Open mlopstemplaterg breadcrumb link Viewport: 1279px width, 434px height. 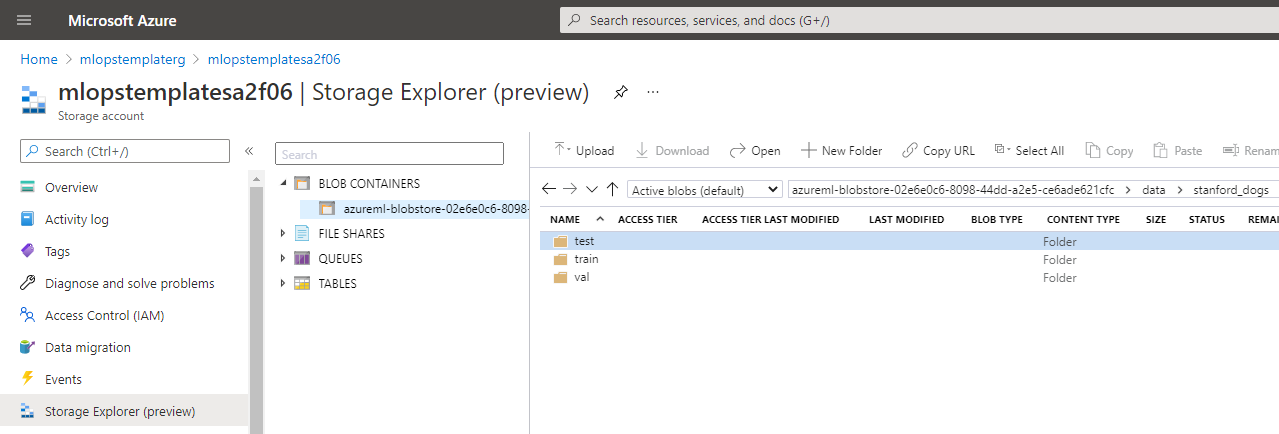click(x=133, y=59)
